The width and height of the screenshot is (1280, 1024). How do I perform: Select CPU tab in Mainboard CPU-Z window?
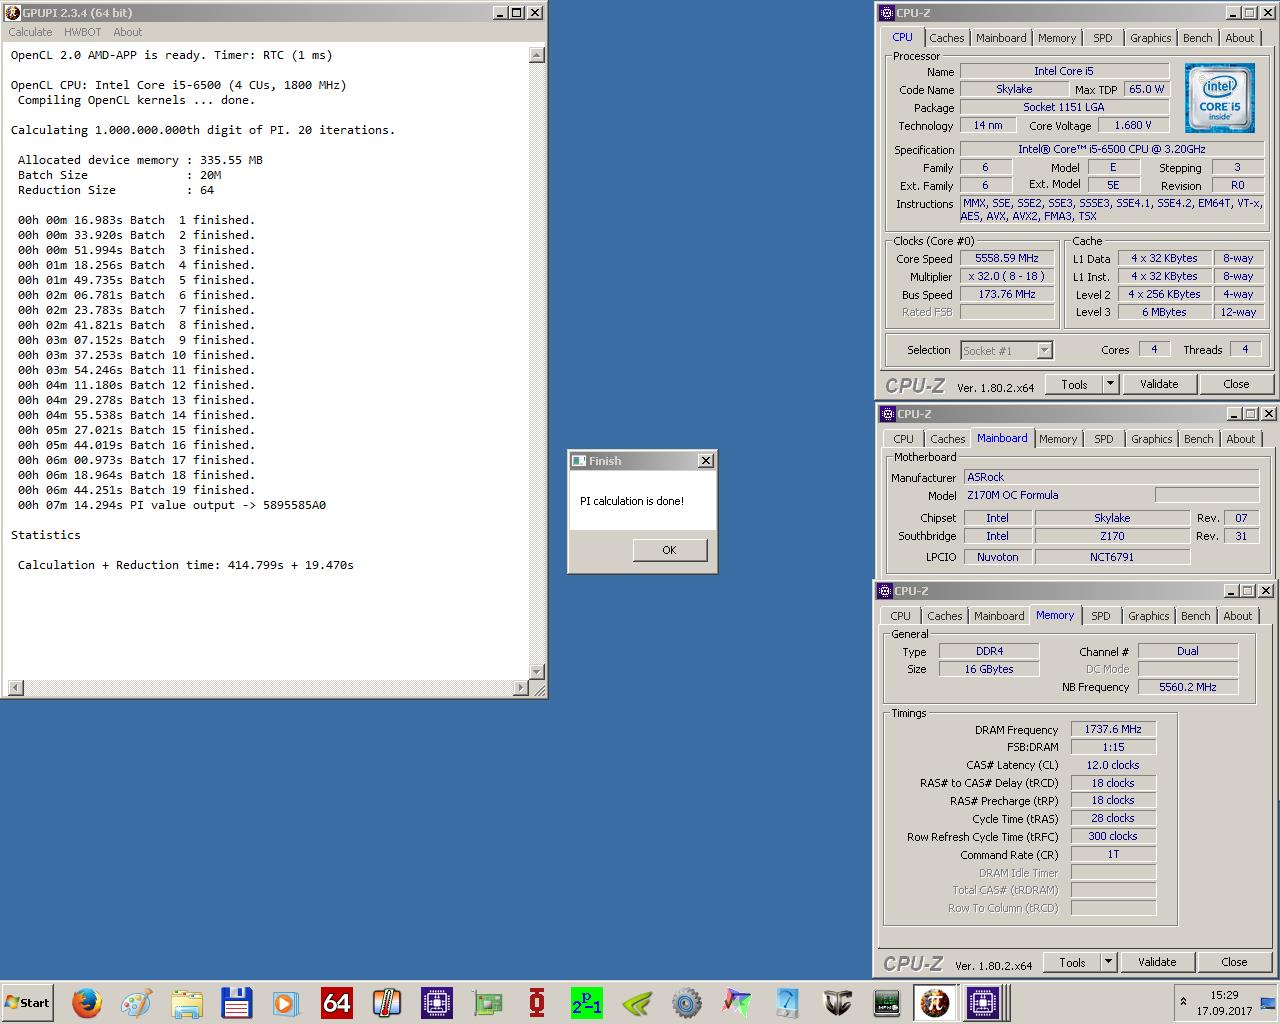click(903, 439)
